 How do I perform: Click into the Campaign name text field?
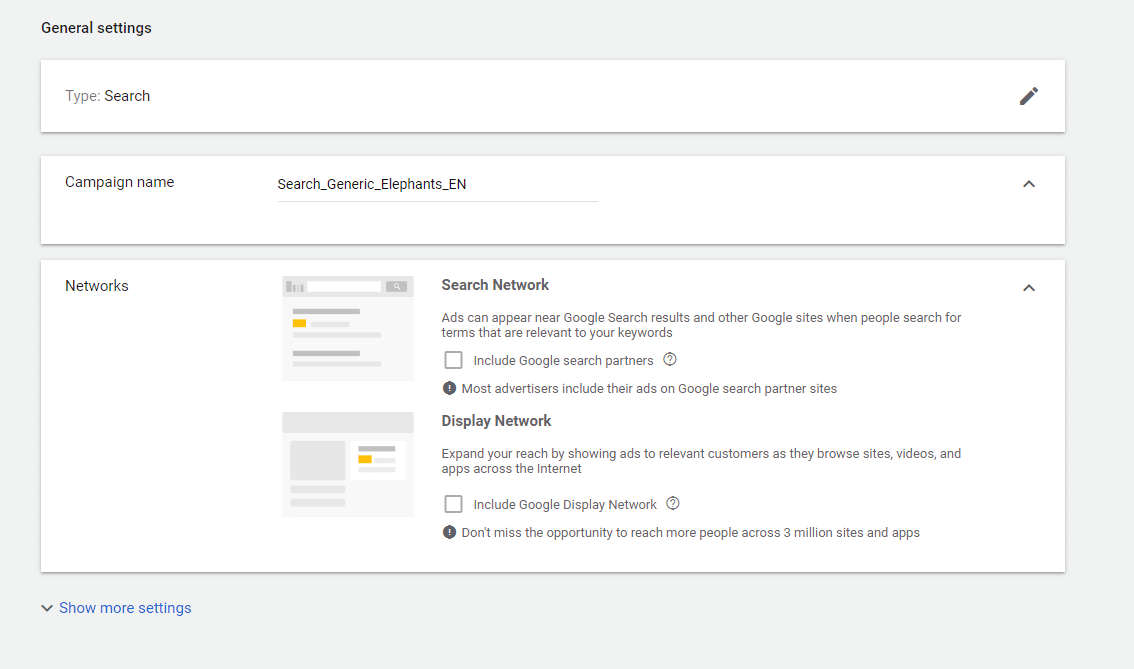coord(437,185)
